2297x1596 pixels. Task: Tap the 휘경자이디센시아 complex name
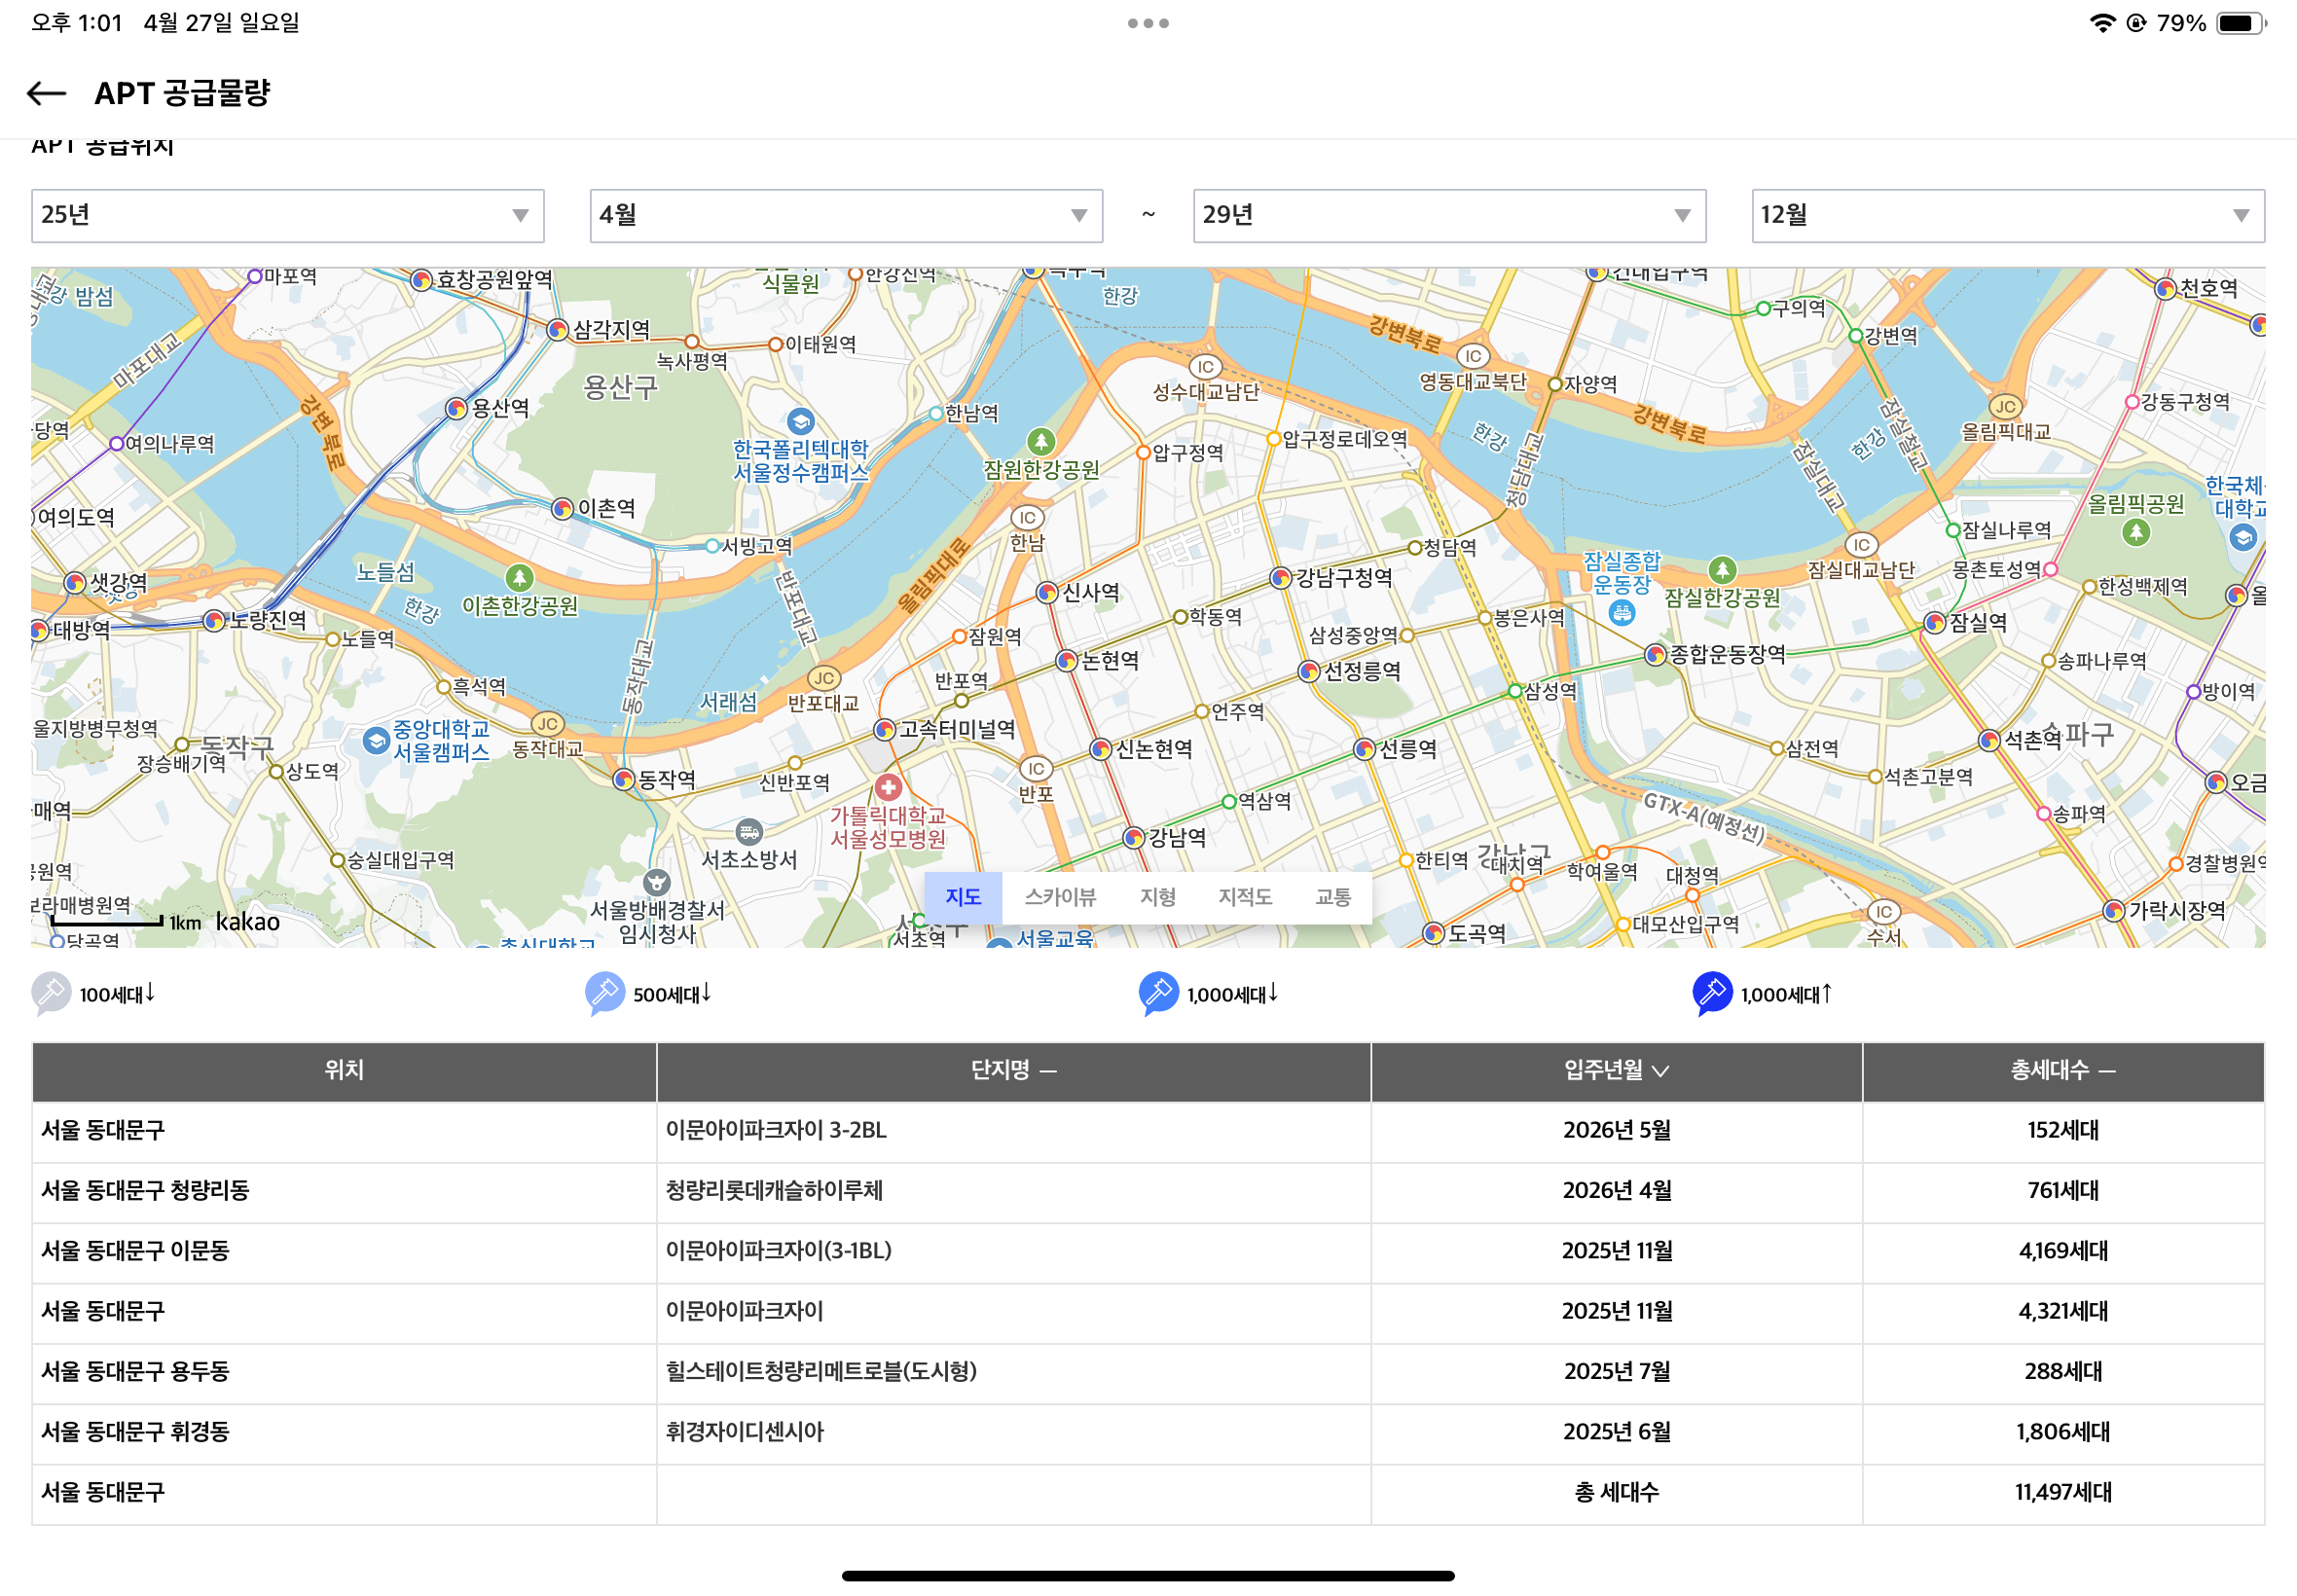tap(745, 1431)
